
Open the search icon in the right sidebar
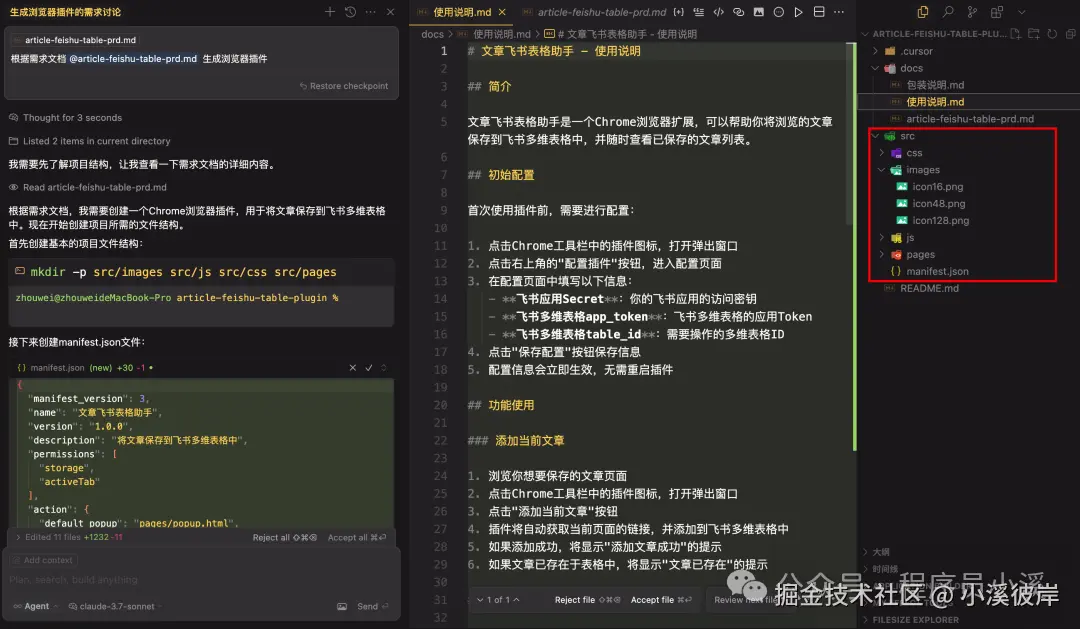click(x=948, y=9)
